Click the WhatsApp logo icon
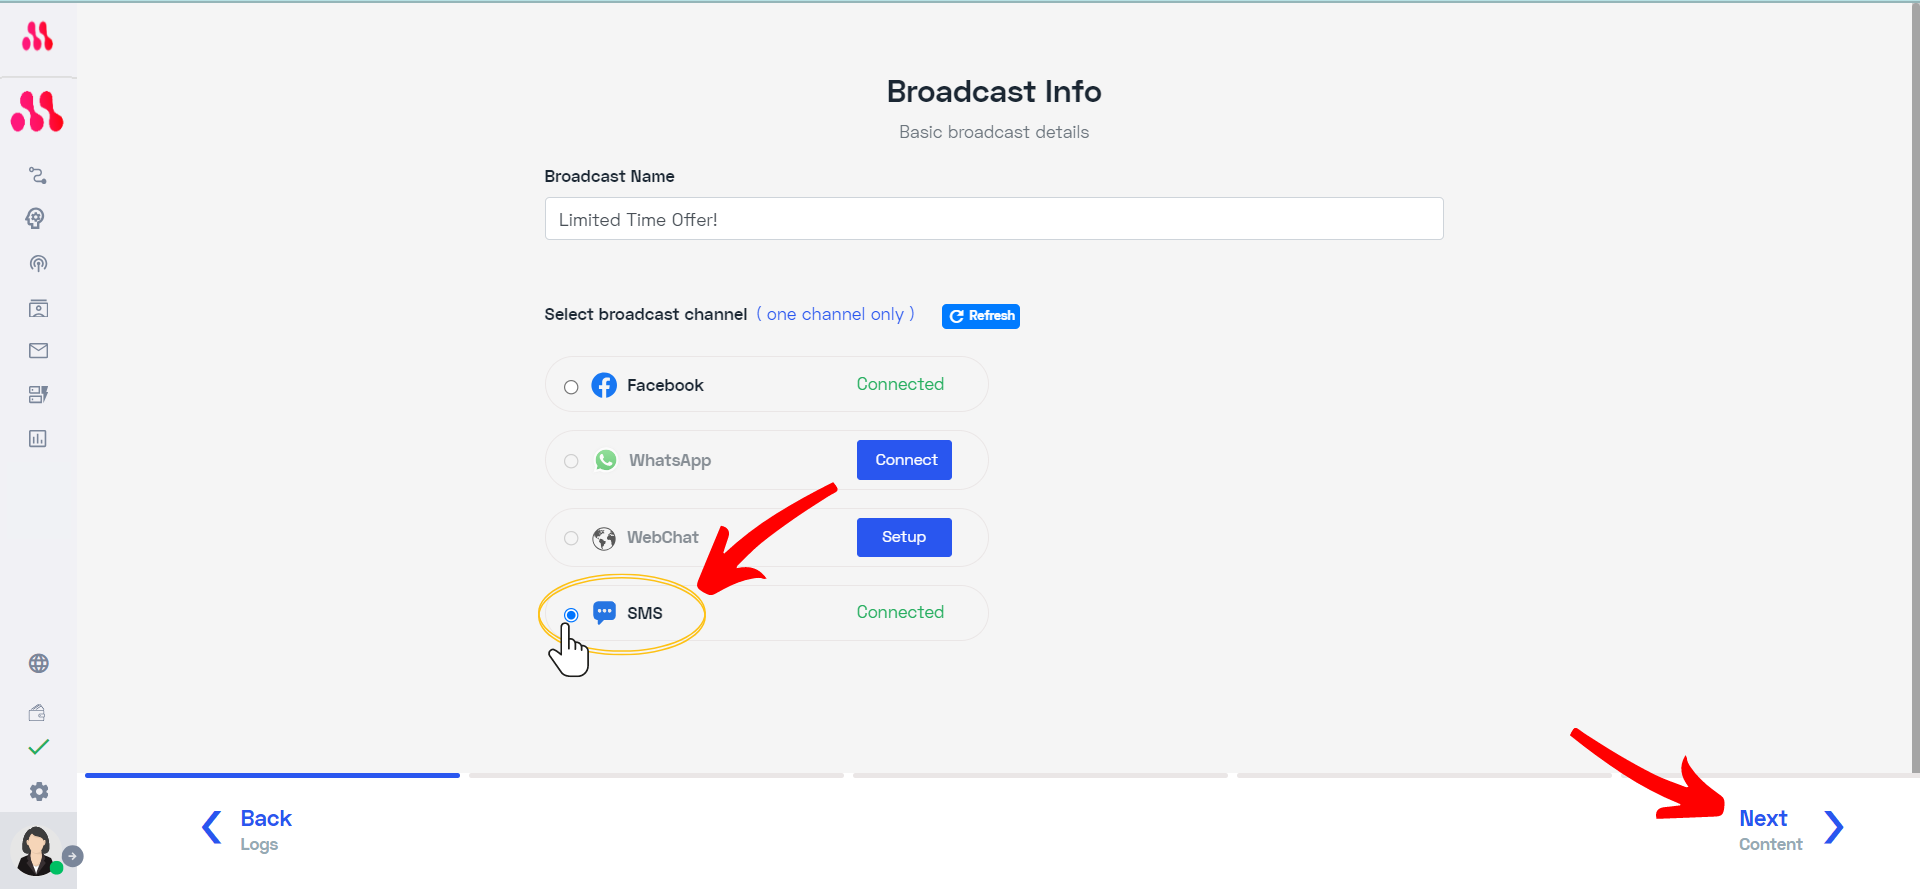 click(x=606, y=460)
